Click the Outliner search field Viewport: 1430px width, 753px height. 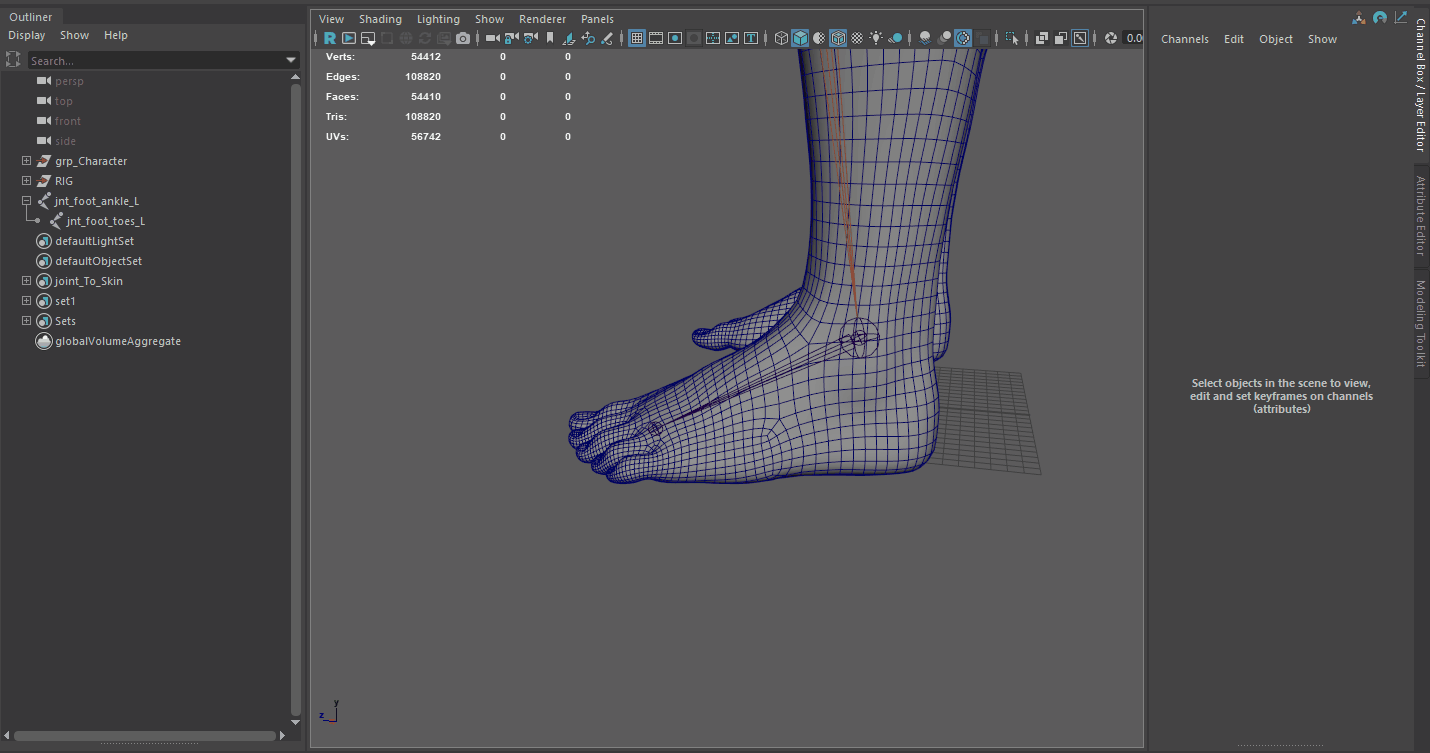click(x=155, y=61)
